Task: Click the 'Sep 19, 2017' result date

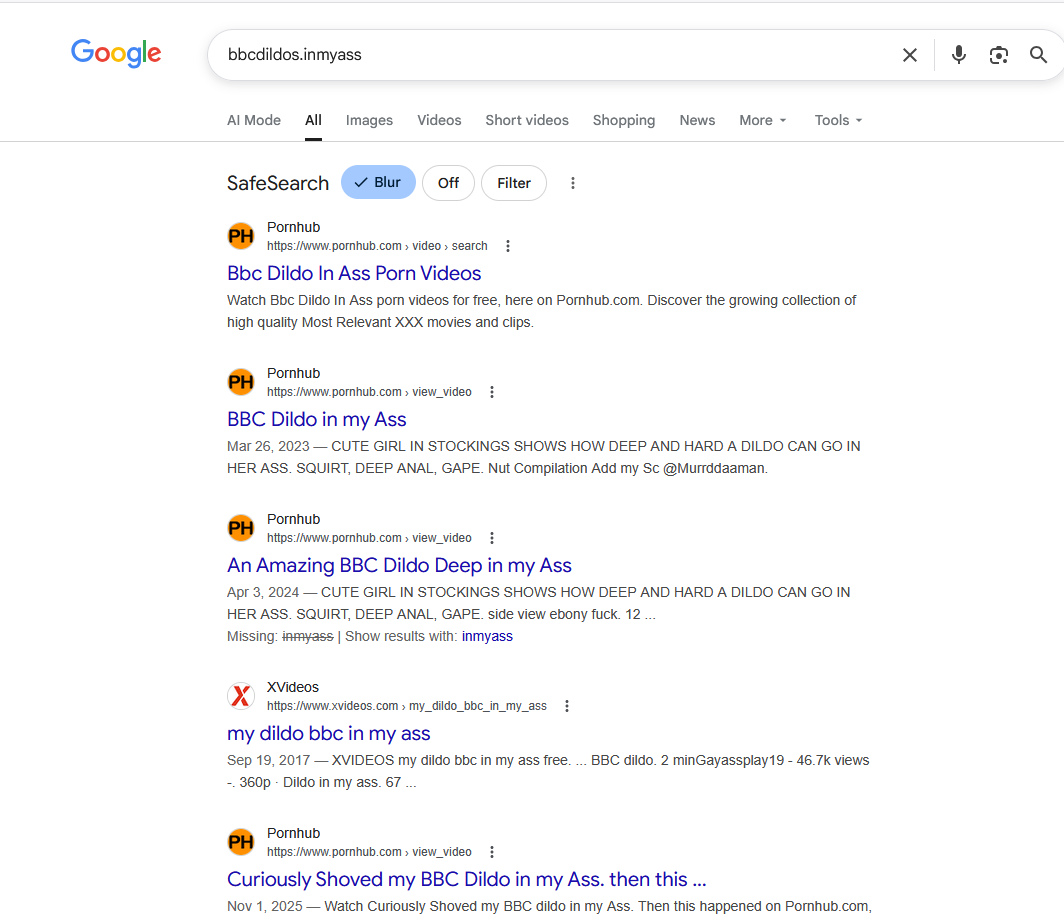Action: point(268,761)
